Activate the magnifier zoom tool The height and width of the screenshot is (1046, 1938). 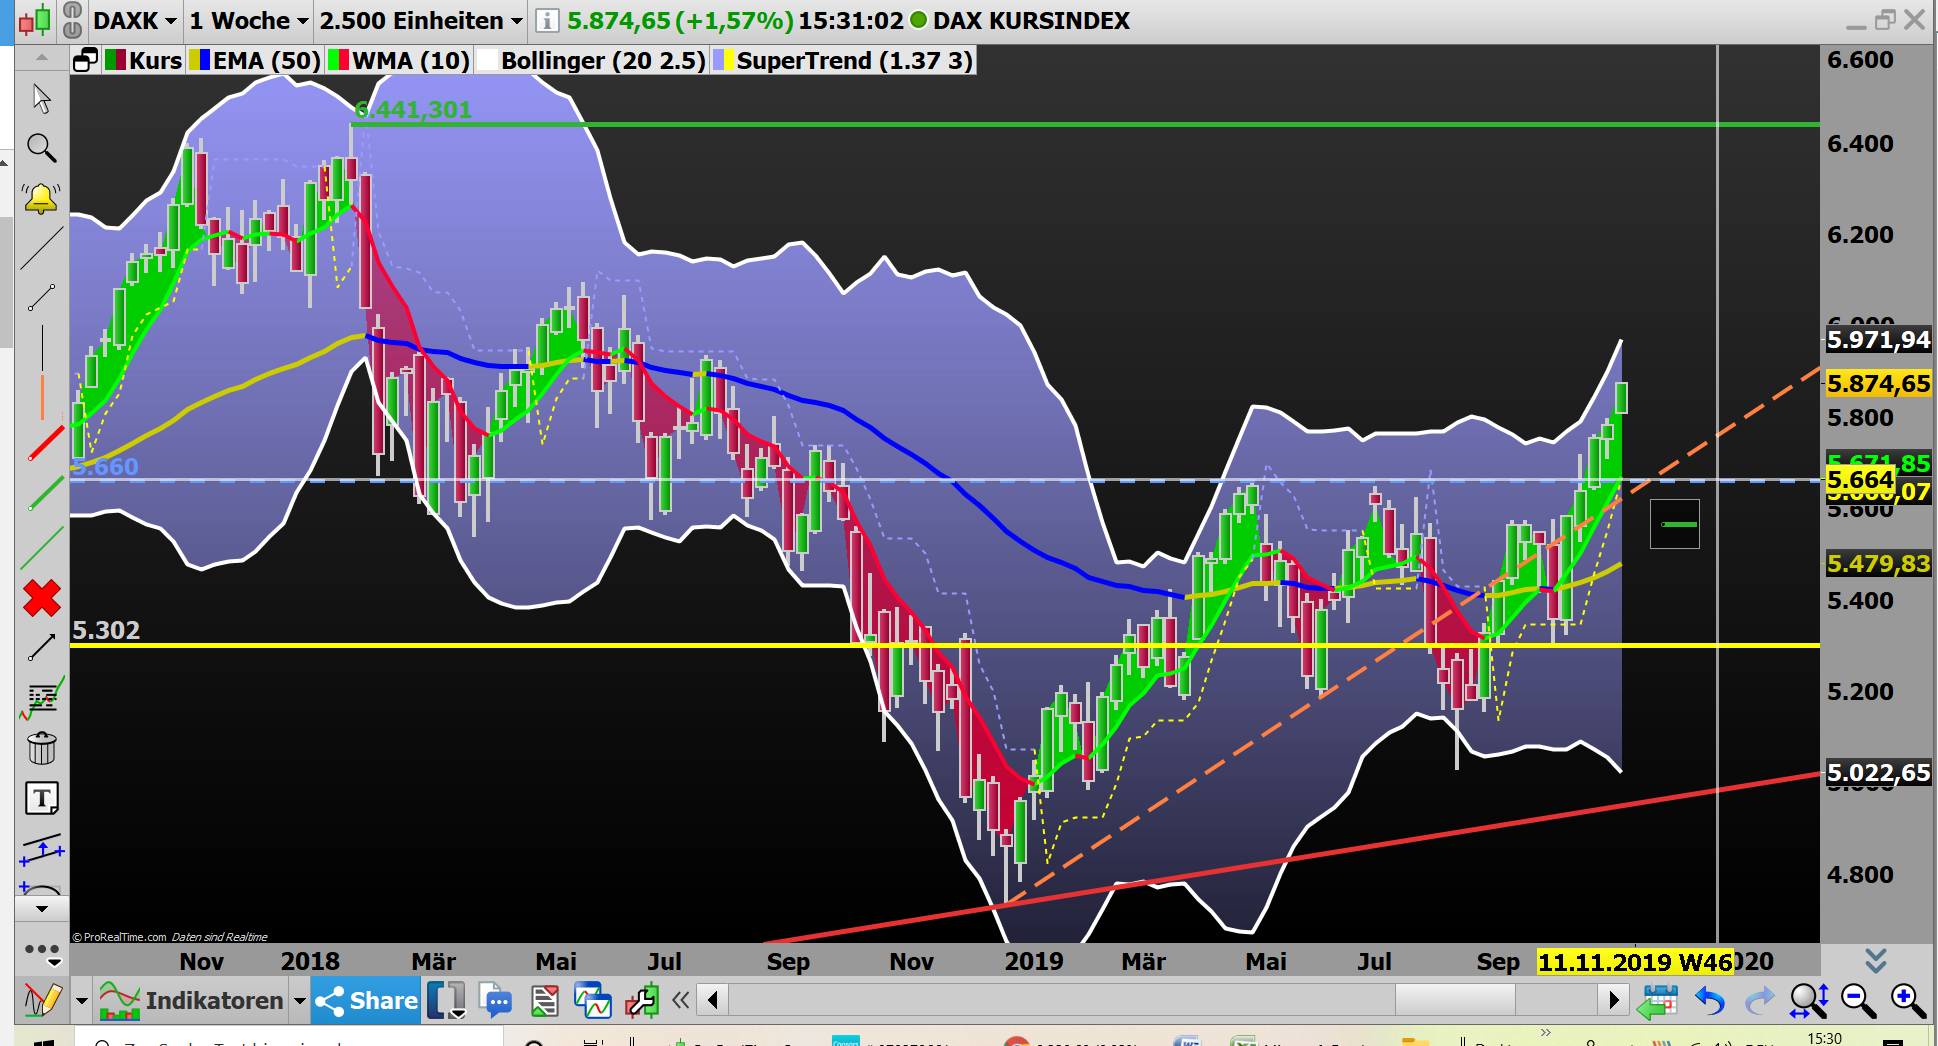(42, 148)
